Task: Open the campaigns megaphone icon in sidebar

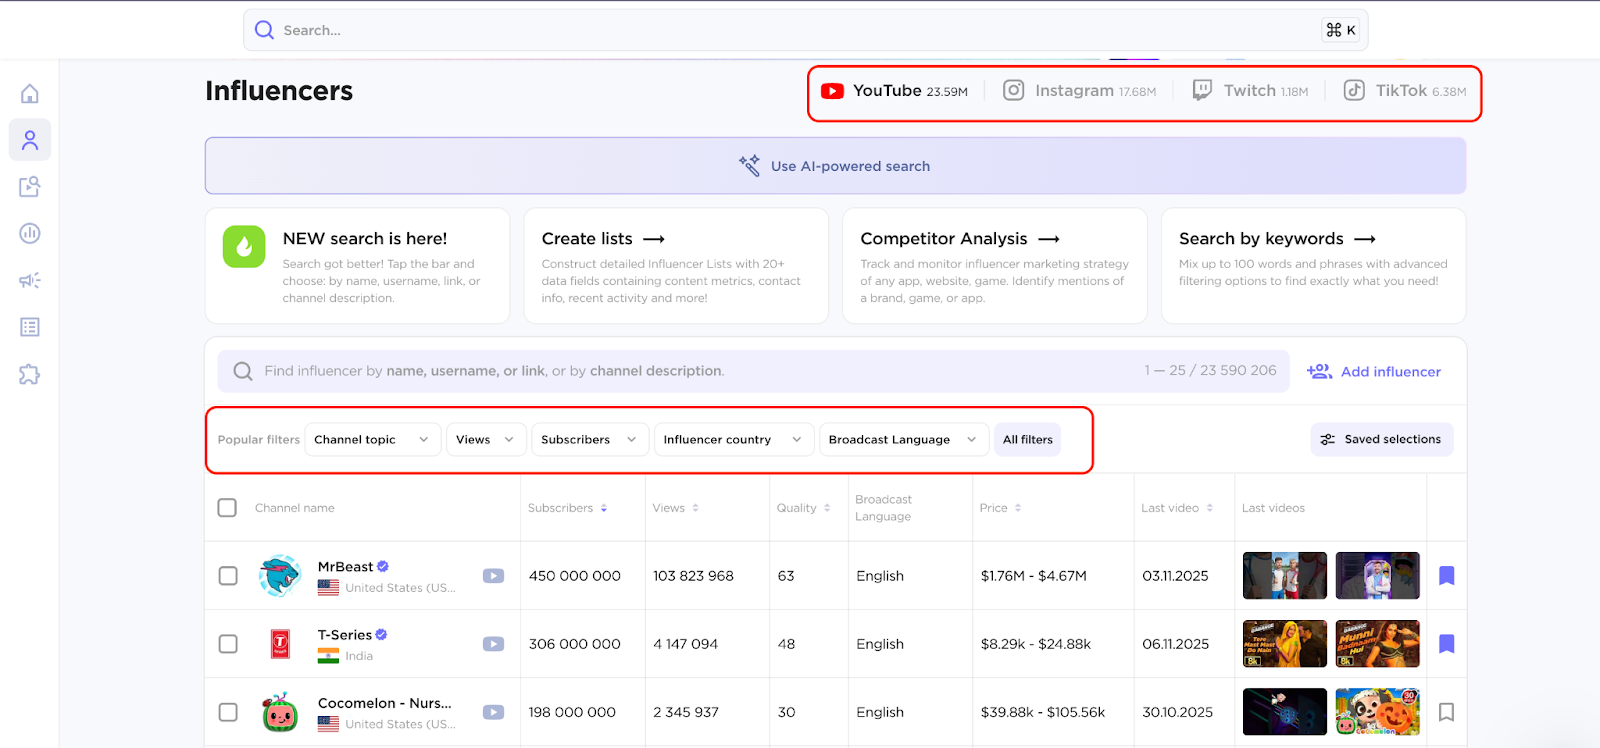Action: click(30, 280)
